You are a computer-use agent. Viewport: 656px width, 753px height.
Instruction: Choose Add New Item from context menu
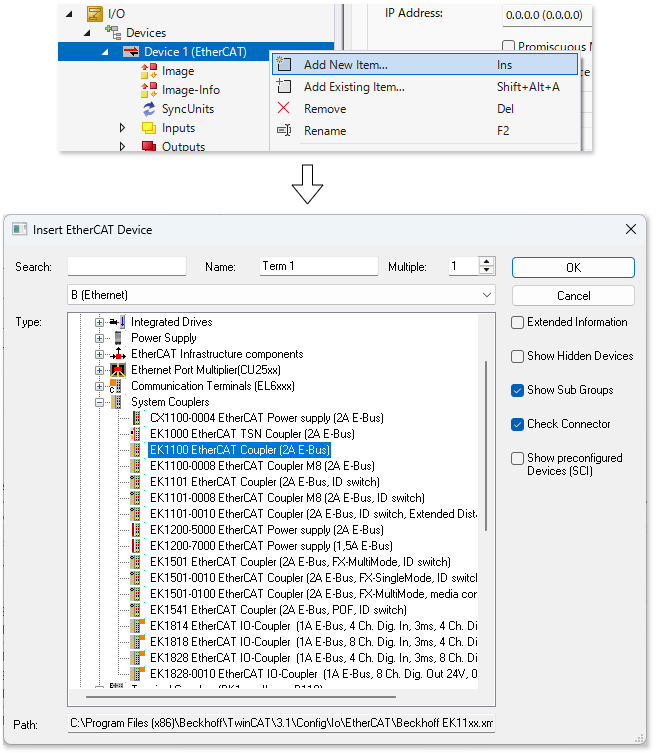point(345,65)
